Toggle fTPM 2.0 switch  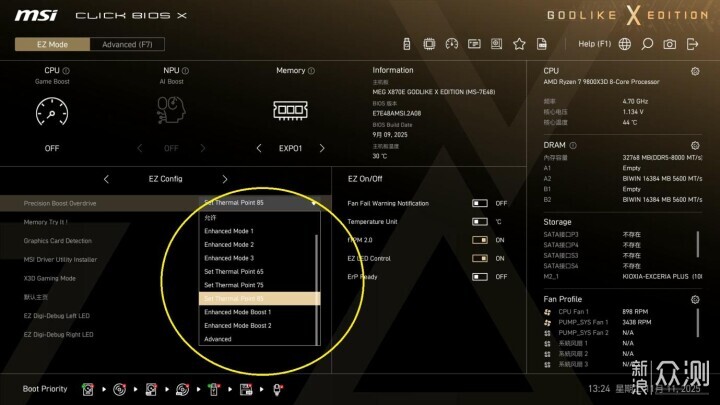coord(480,240)
